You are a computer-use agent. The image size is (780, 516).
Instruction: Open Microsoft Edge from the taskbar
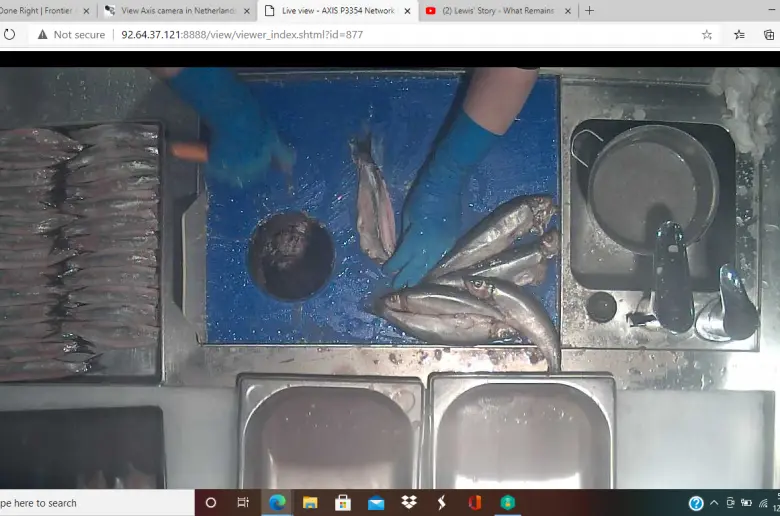277,503
